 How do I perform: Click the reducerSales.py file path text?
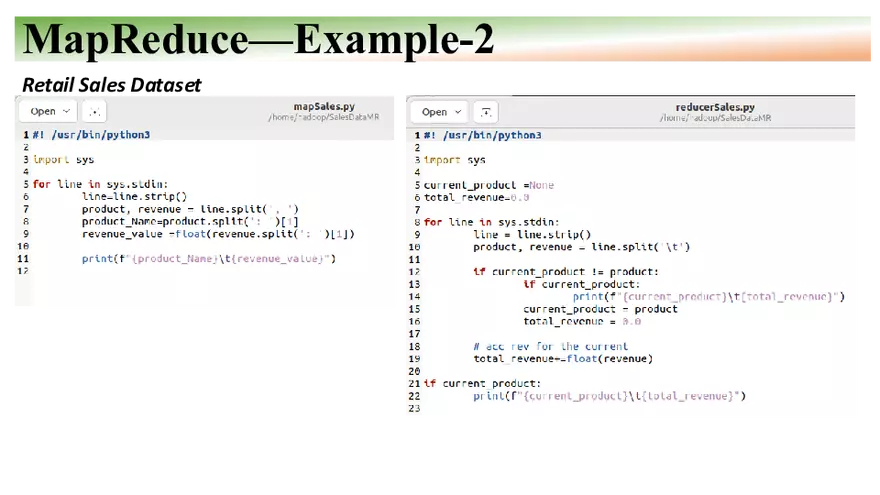coord(716,118)
